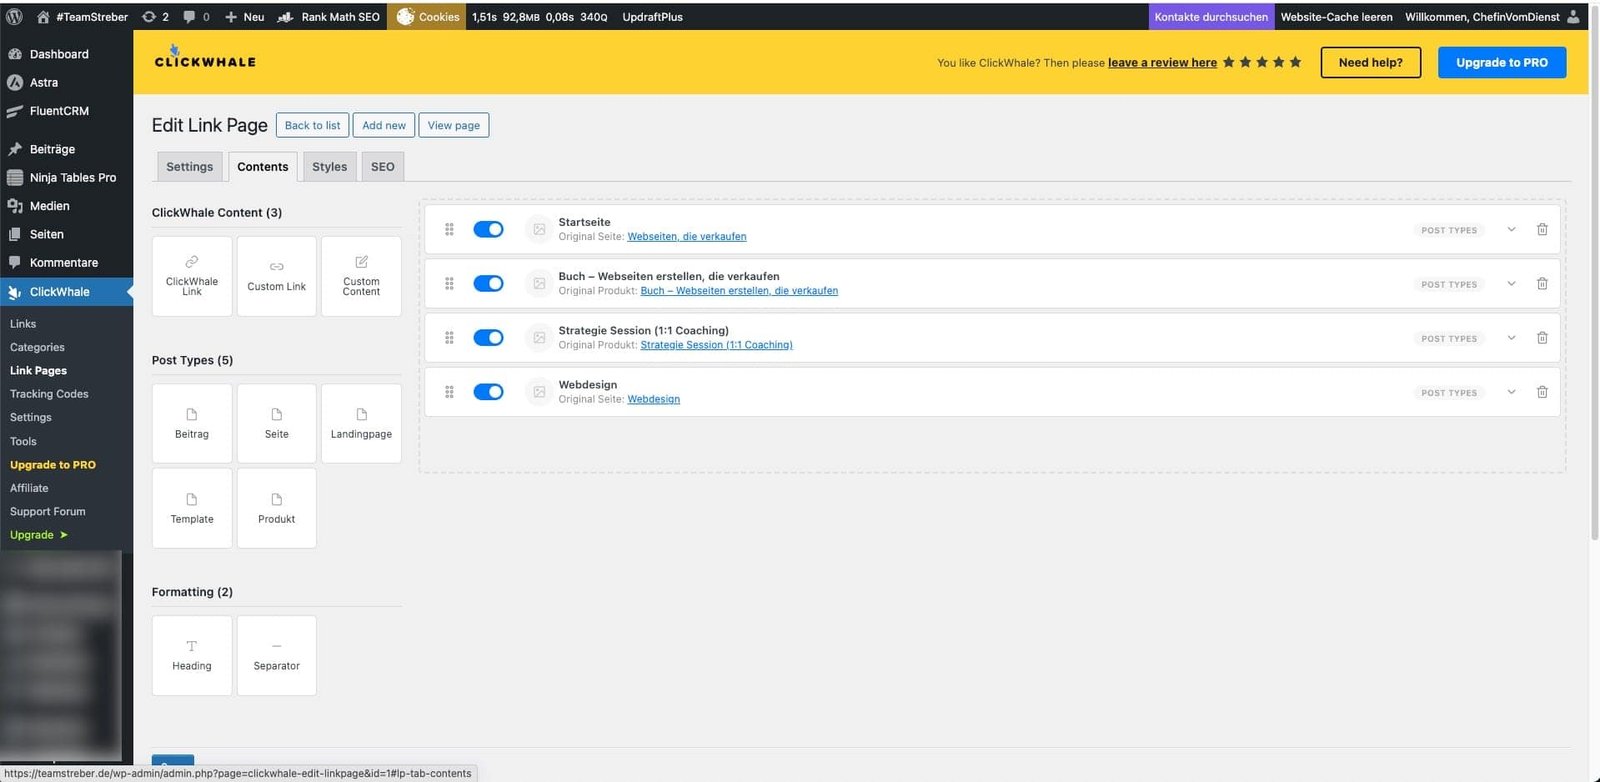Click the trash icon for Webdesign row
Viewport: 1600px width, 782px height.
tap(1542, 392)
